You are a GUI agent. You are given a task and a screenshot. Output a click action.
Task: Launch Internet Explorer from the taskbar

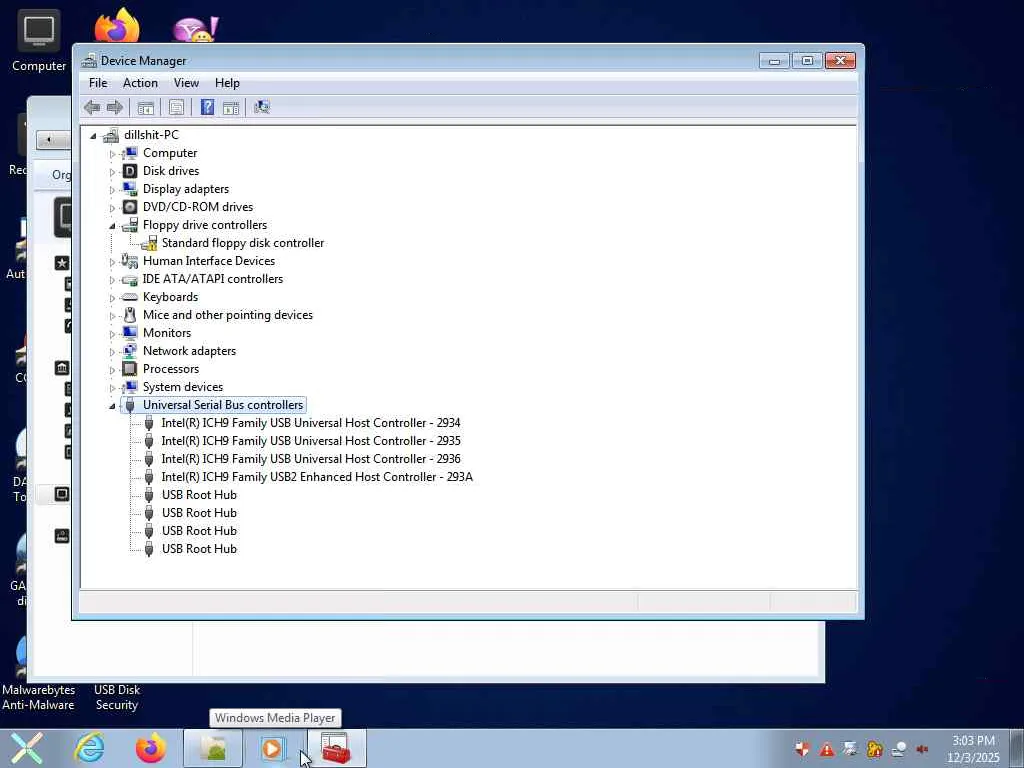pos(89,748)
